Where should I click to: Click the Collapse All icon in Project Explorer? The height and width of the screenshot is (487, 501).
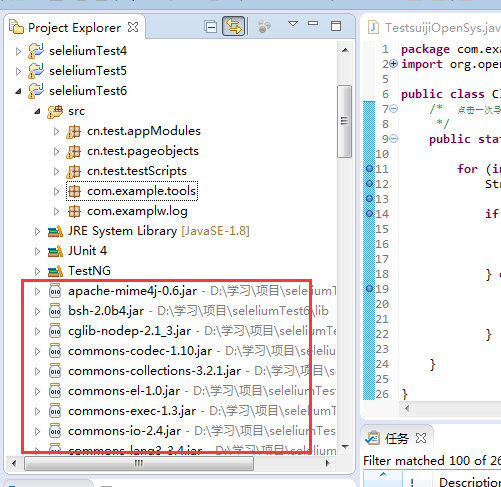[x=211, y=27]
